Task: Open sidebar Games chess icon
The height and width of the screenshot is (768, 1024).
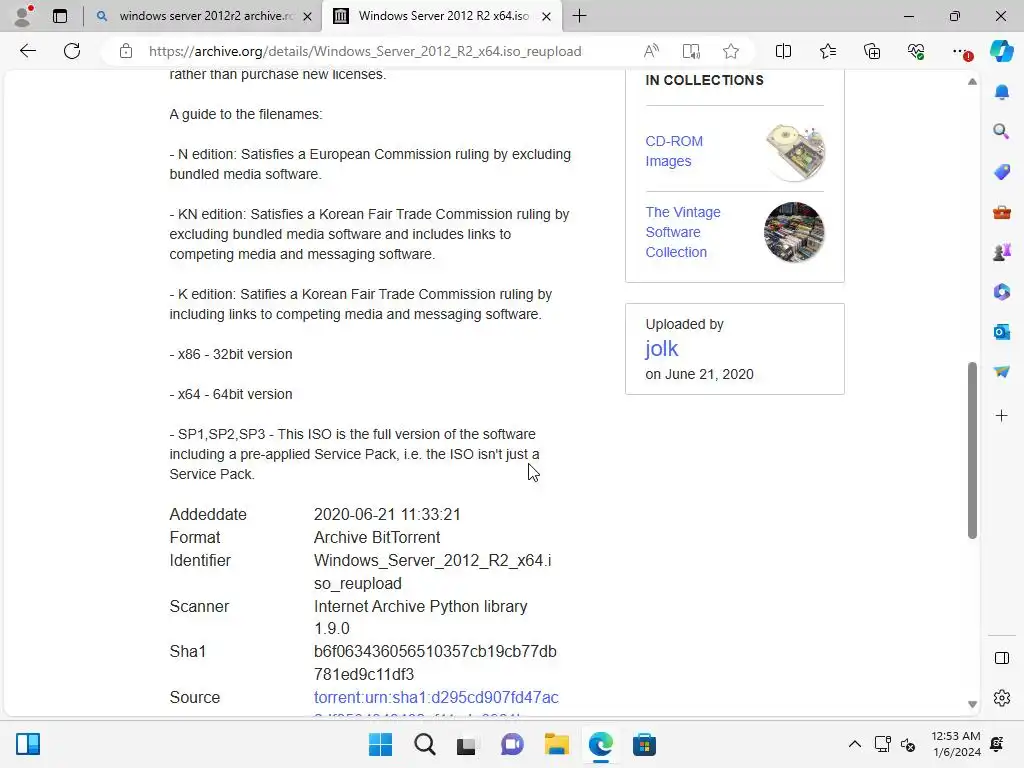Action: point(1002,251)
